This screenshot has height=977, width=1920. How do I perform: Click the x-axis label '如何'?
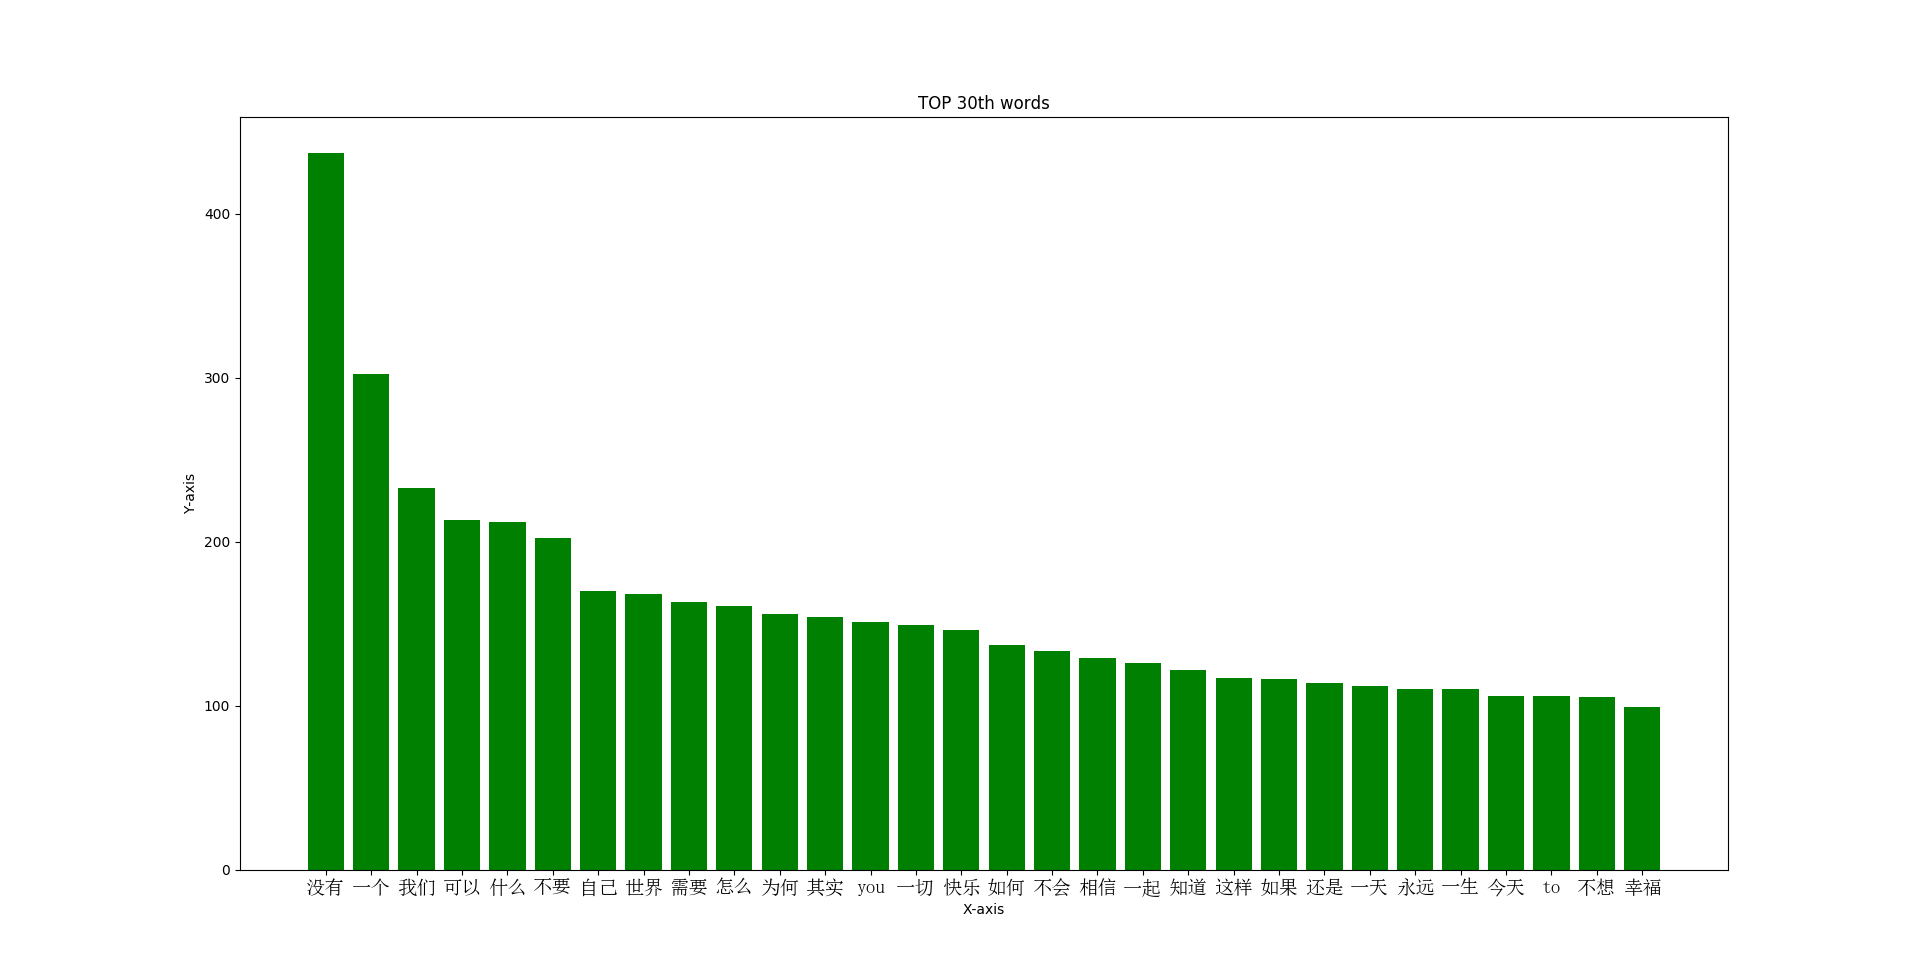(x=1006, y=887)
